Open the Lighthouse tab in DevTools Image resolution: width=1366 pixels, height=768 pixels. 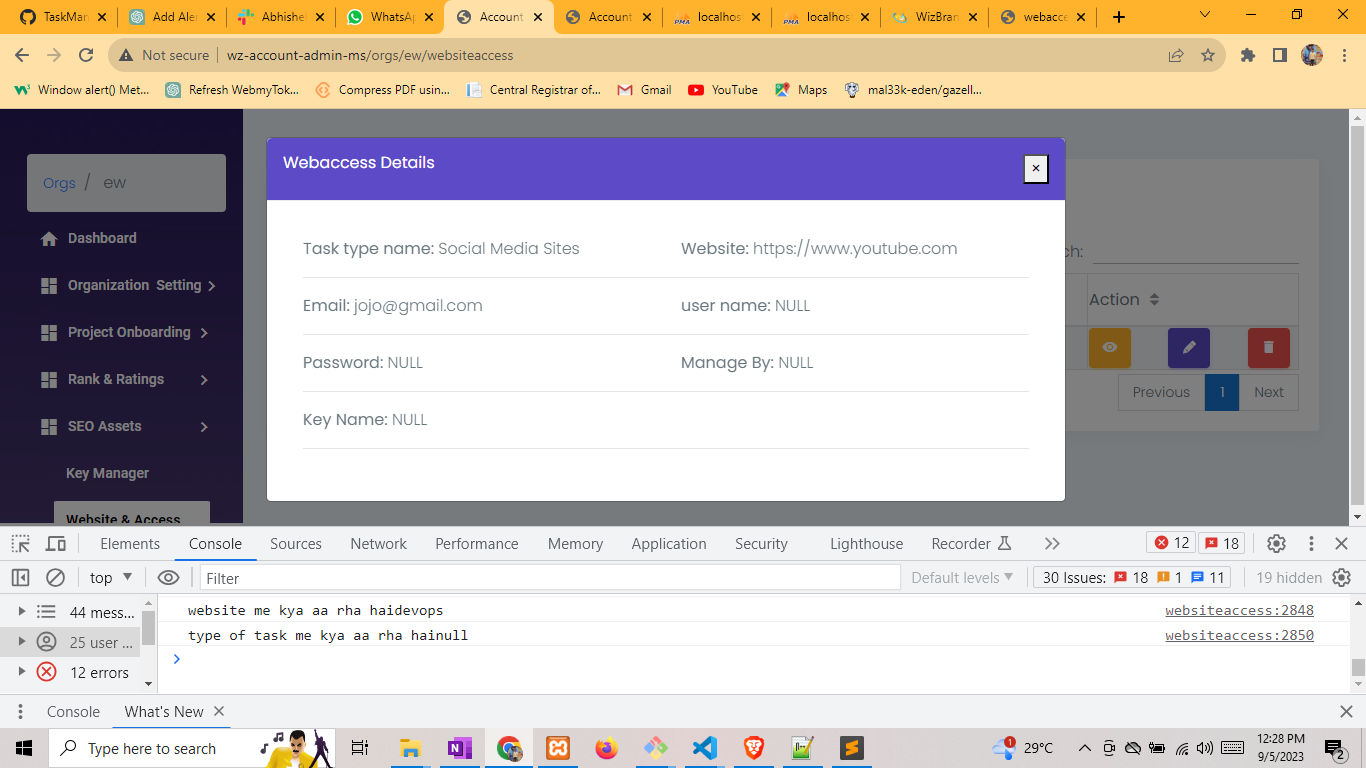tap(866, 544)
